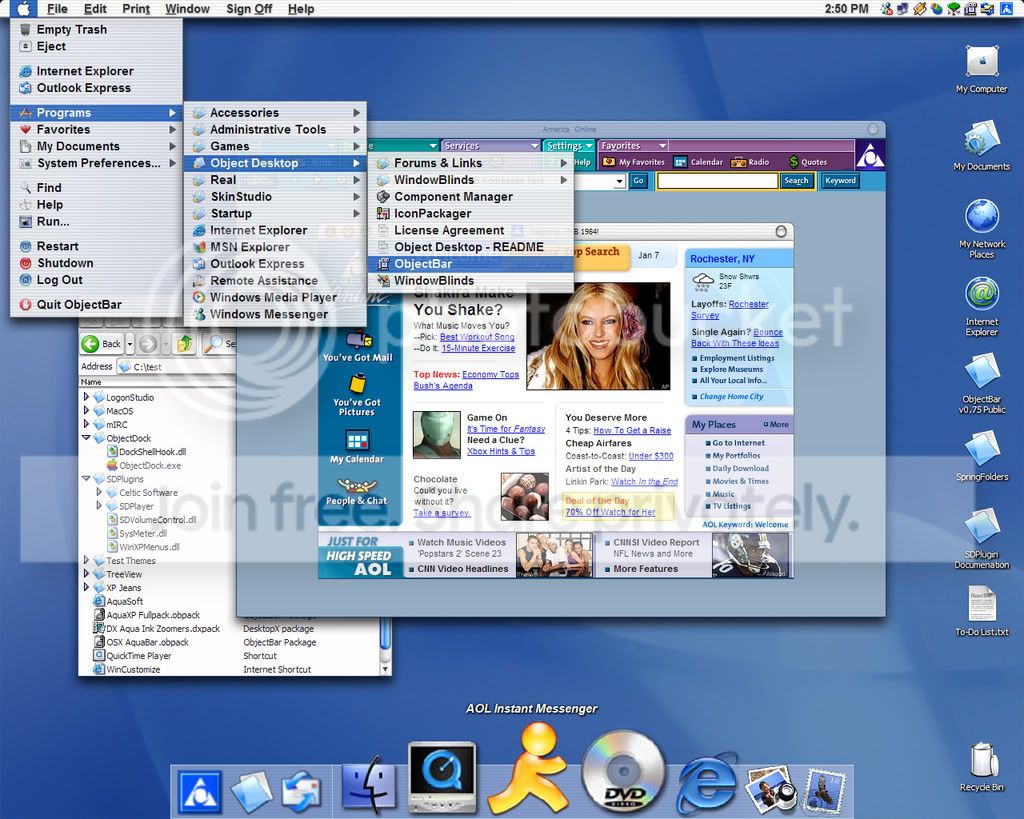Click the Back button in Explorer window
The width and height of the screenshot is (1024, 819).
(102, 344)
